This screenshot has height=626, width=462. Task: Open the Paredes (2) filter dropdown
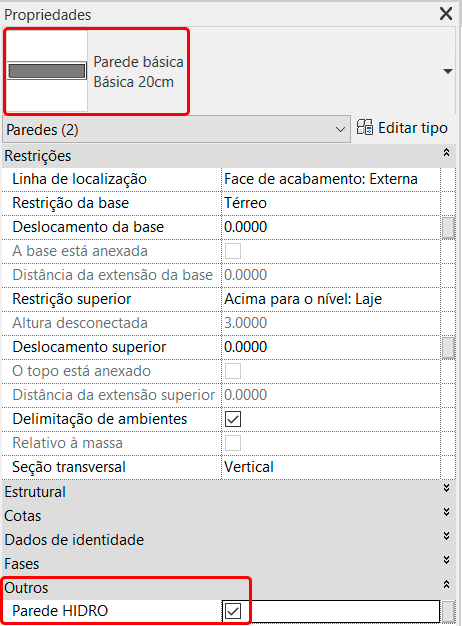[x=176, y=129]
